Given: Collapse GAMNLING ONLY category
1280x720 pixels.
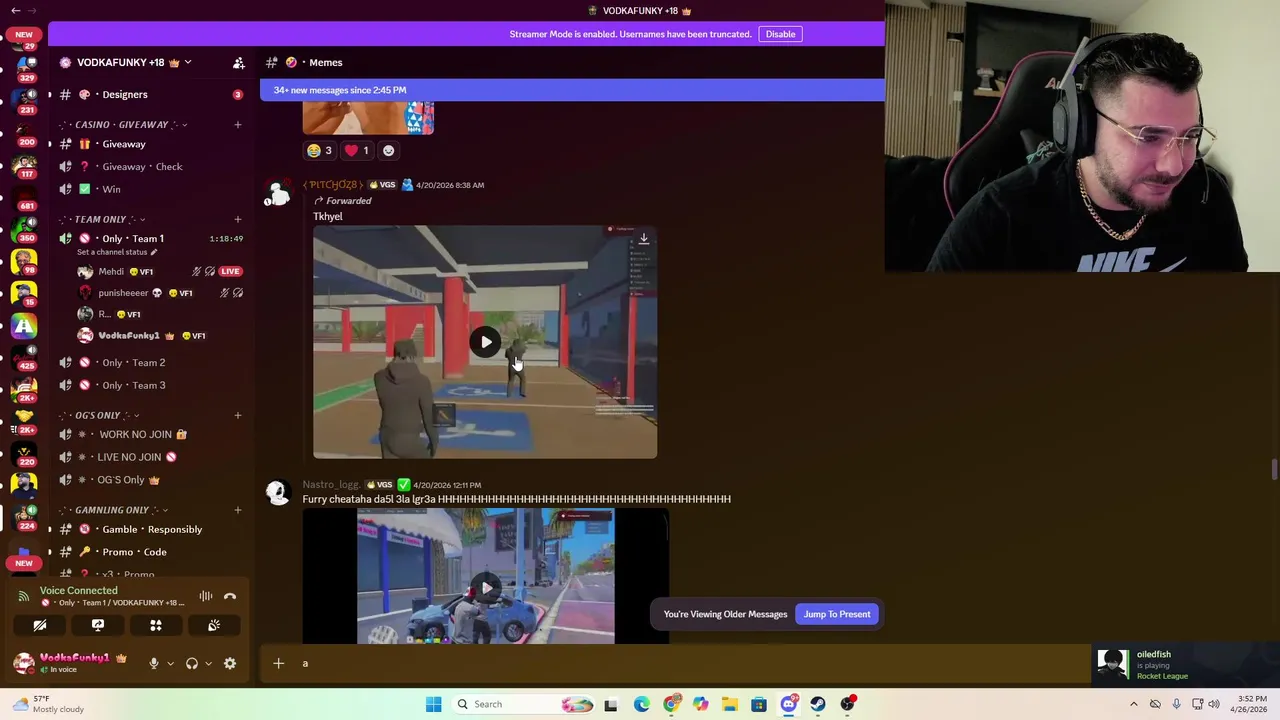Looking at the screenshot, I should pyautogui.click(x=110, y=510).
